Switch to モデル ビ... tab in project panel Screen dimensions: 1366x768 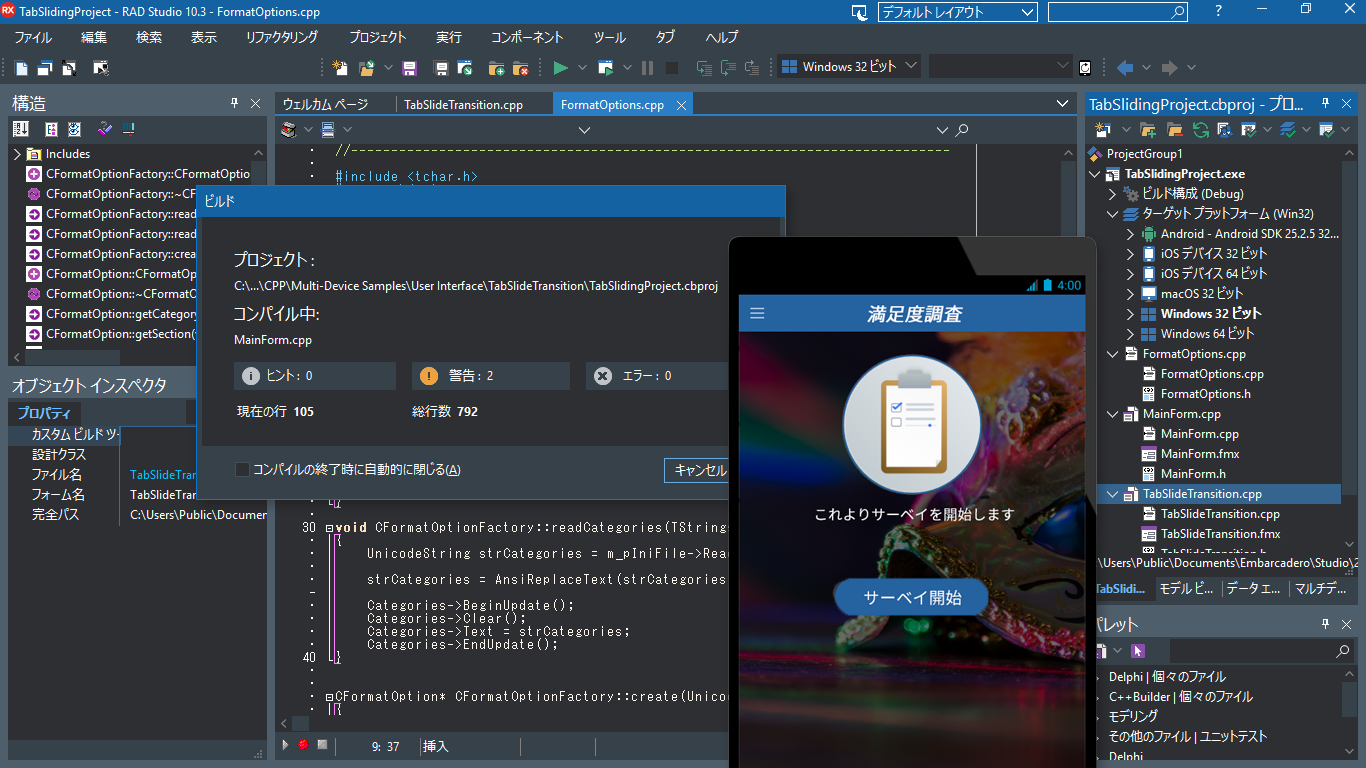point(1187,589)
